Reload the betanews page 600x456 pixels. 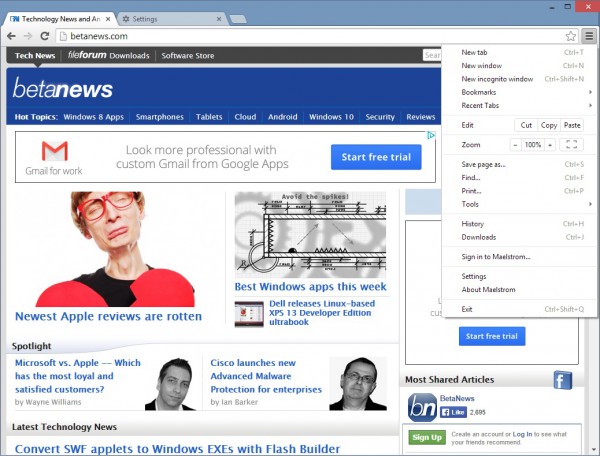click(45, 36)
